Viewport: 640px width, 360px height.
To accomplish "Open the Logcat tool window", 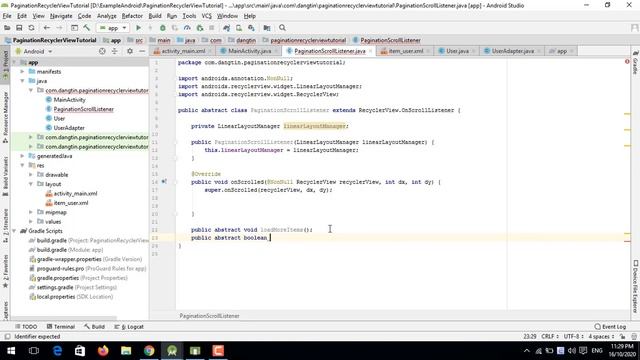I will [129, 327].
